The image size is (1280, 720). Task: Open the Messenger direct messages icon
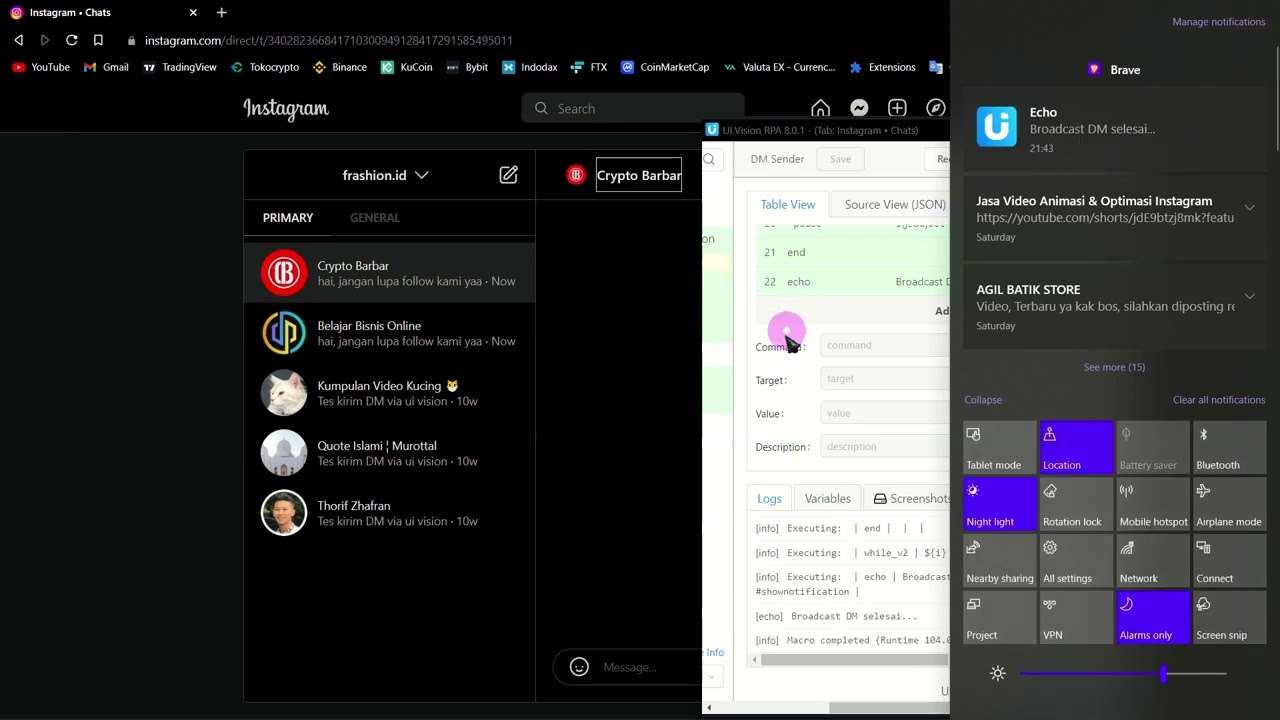(858, 108)
